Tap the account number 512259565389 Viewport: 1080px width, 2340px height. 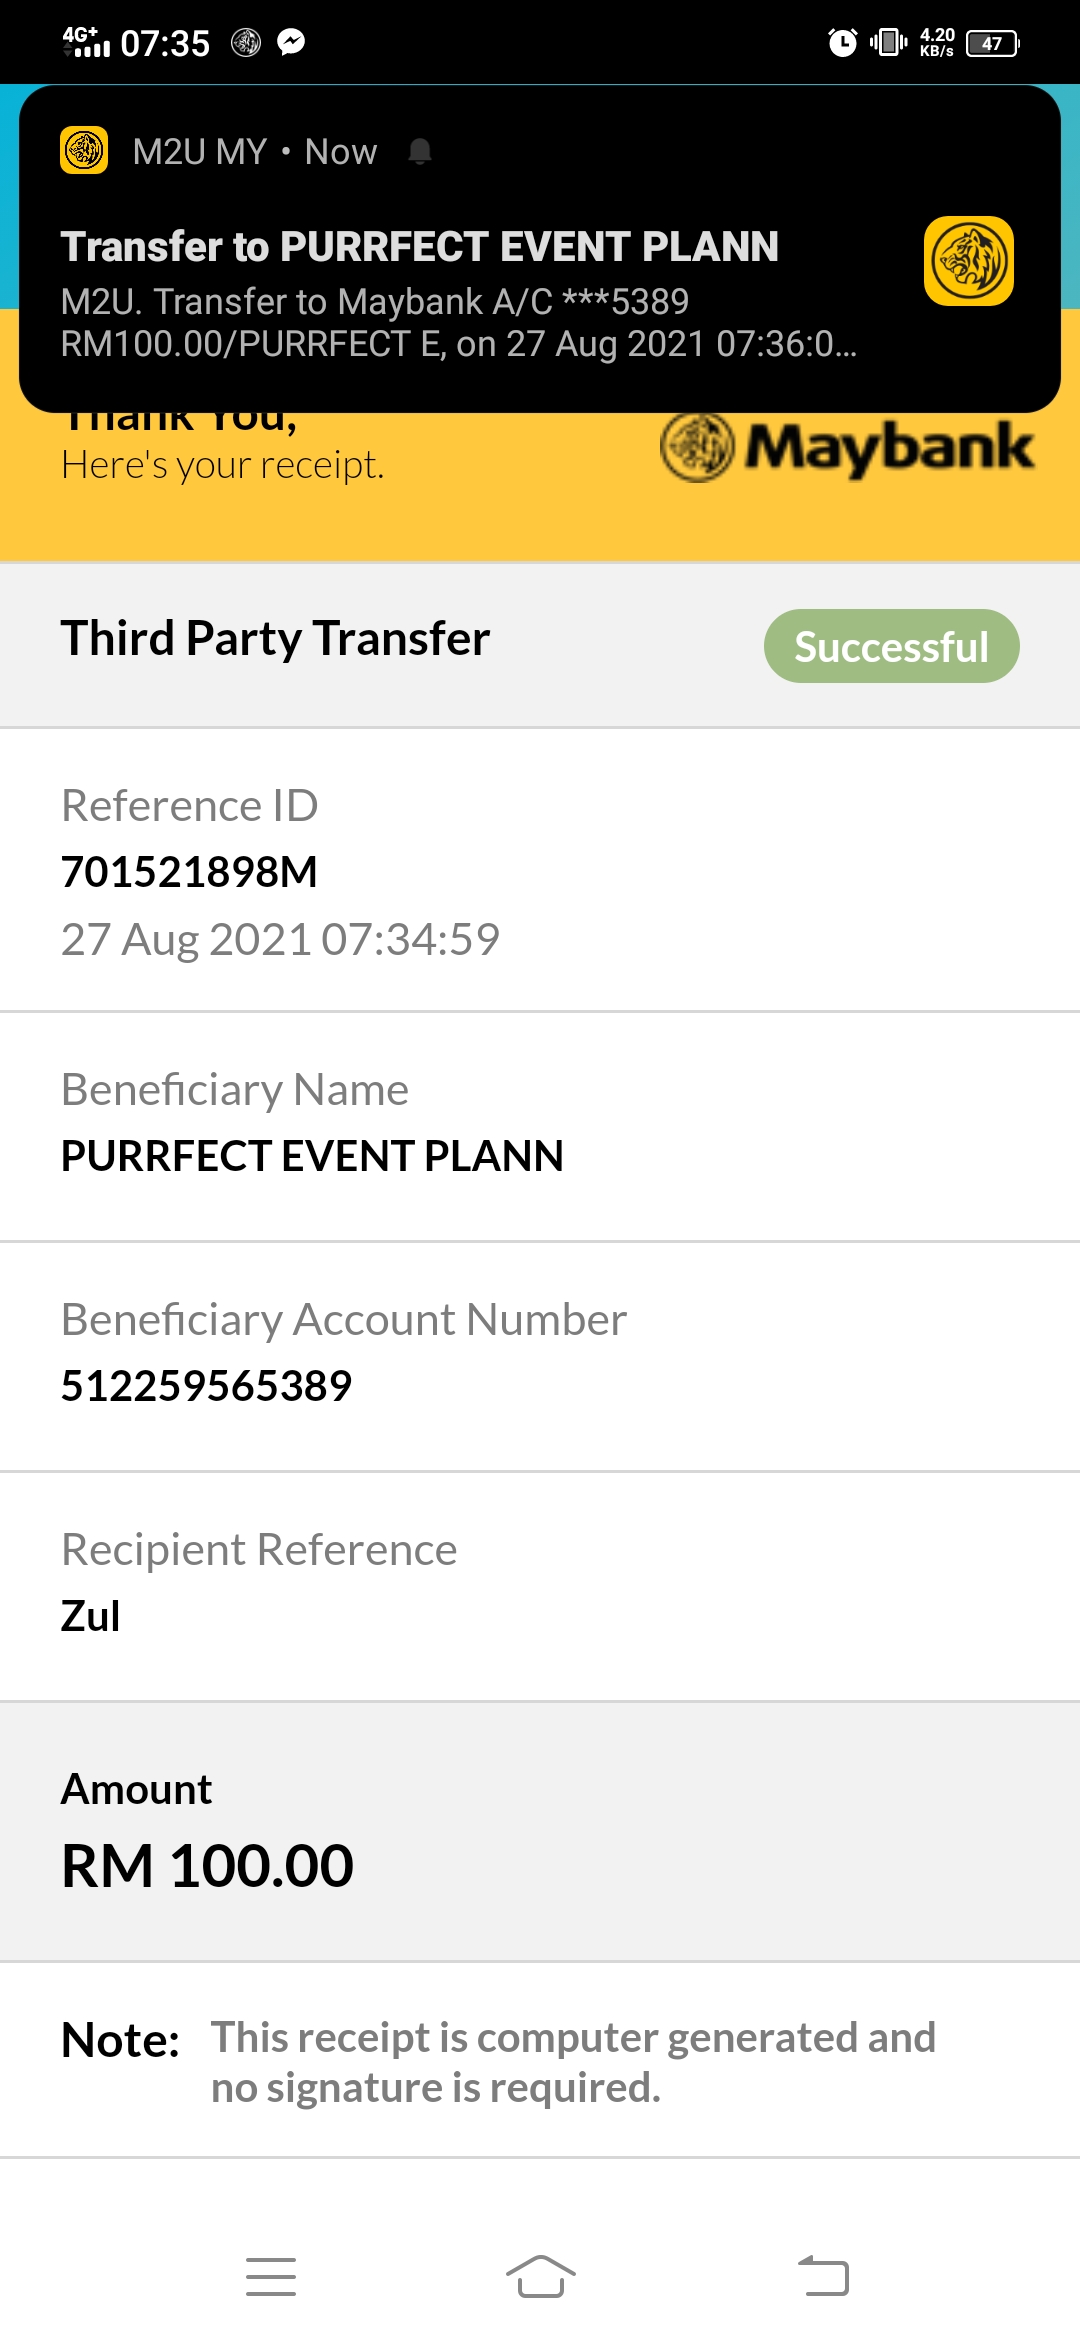pos(206,1386)
